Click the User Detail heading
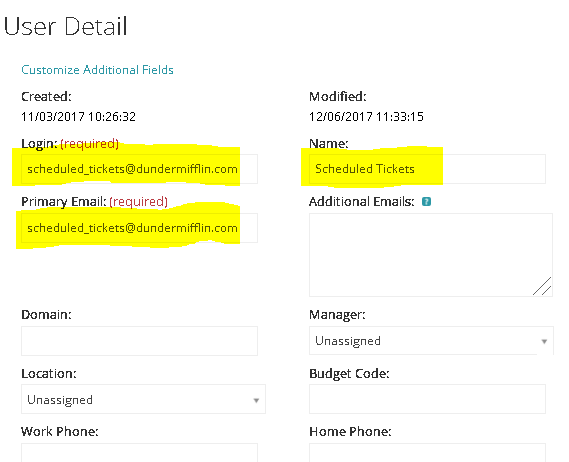 click(65, 26)
